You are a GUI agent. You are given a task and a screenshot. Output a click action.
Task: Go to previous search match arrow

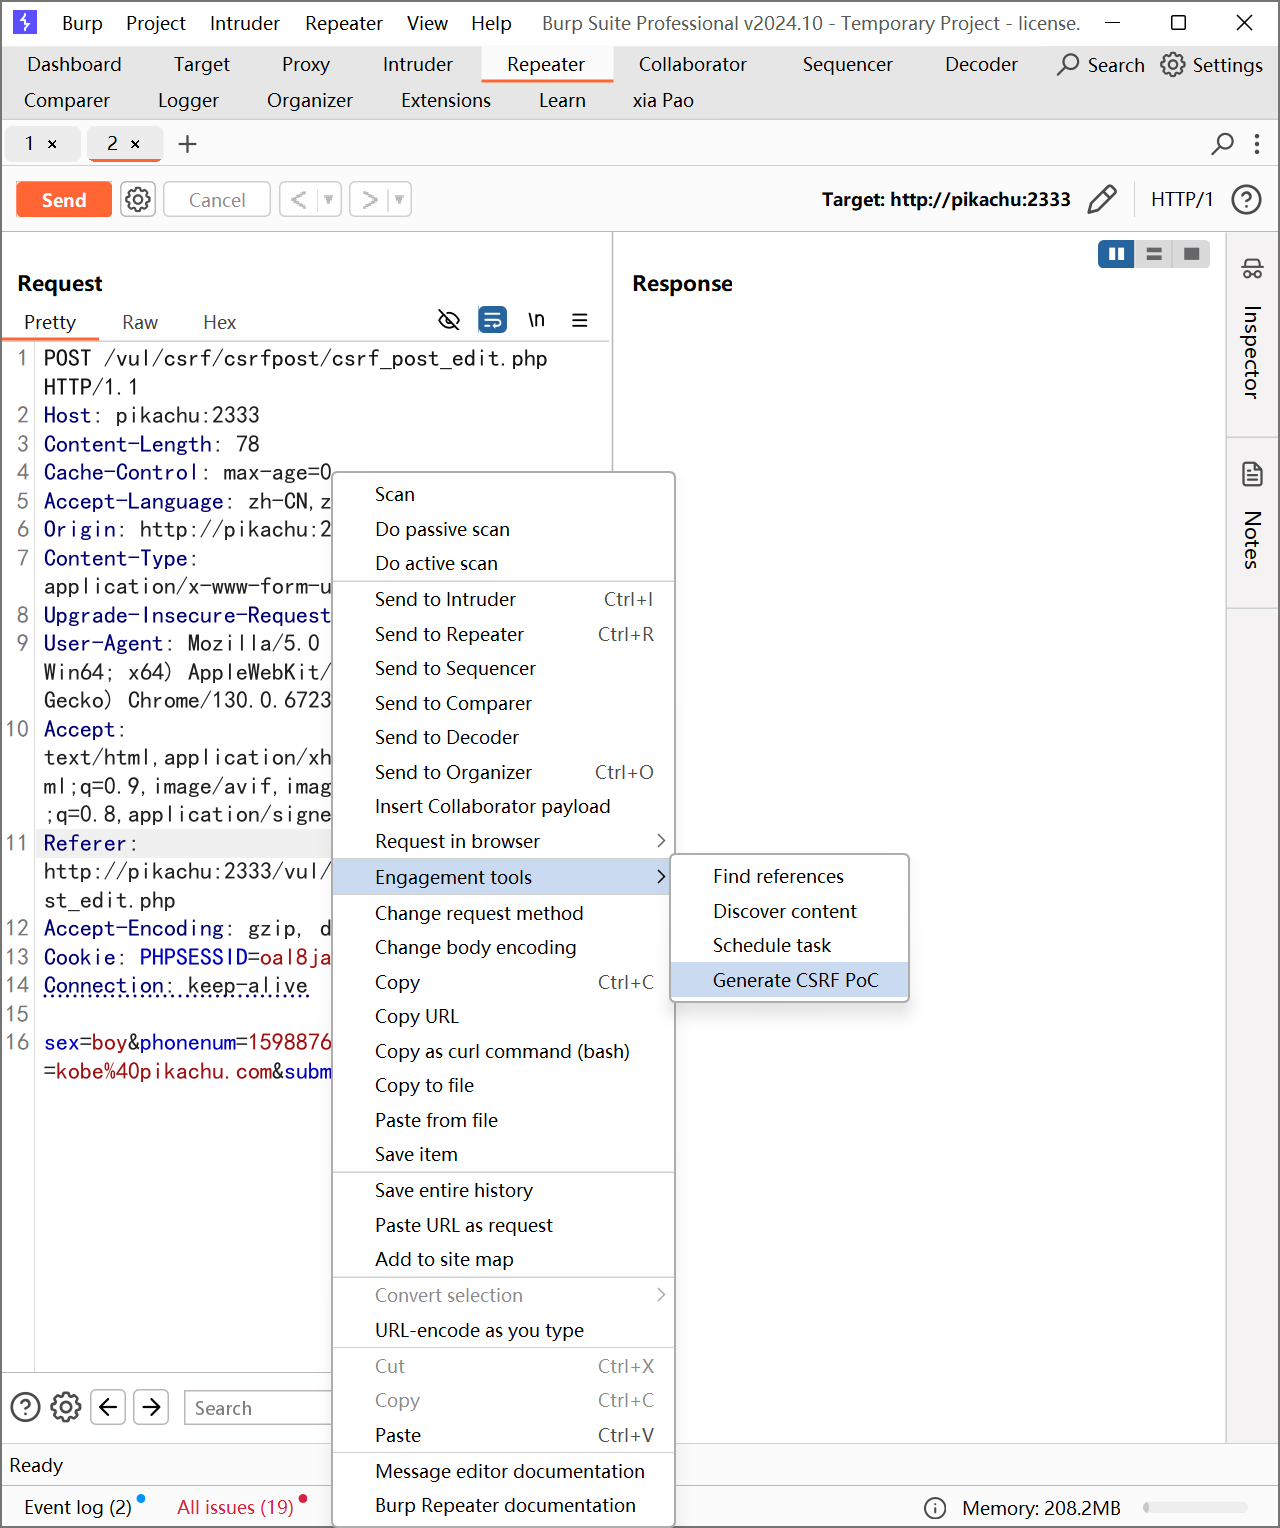(x=108, y=1407)
